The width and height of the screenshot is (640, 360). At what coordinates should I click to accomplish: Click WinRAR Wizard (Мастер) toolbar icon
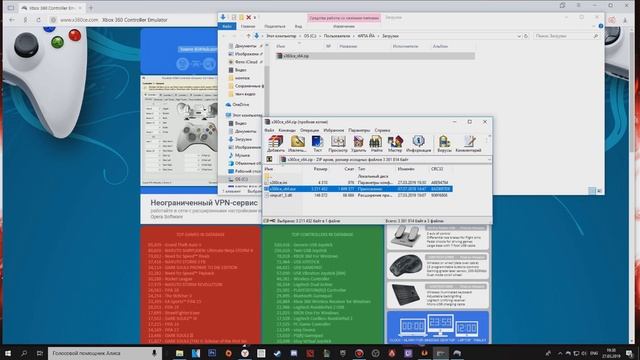click(x=395, y=144)
